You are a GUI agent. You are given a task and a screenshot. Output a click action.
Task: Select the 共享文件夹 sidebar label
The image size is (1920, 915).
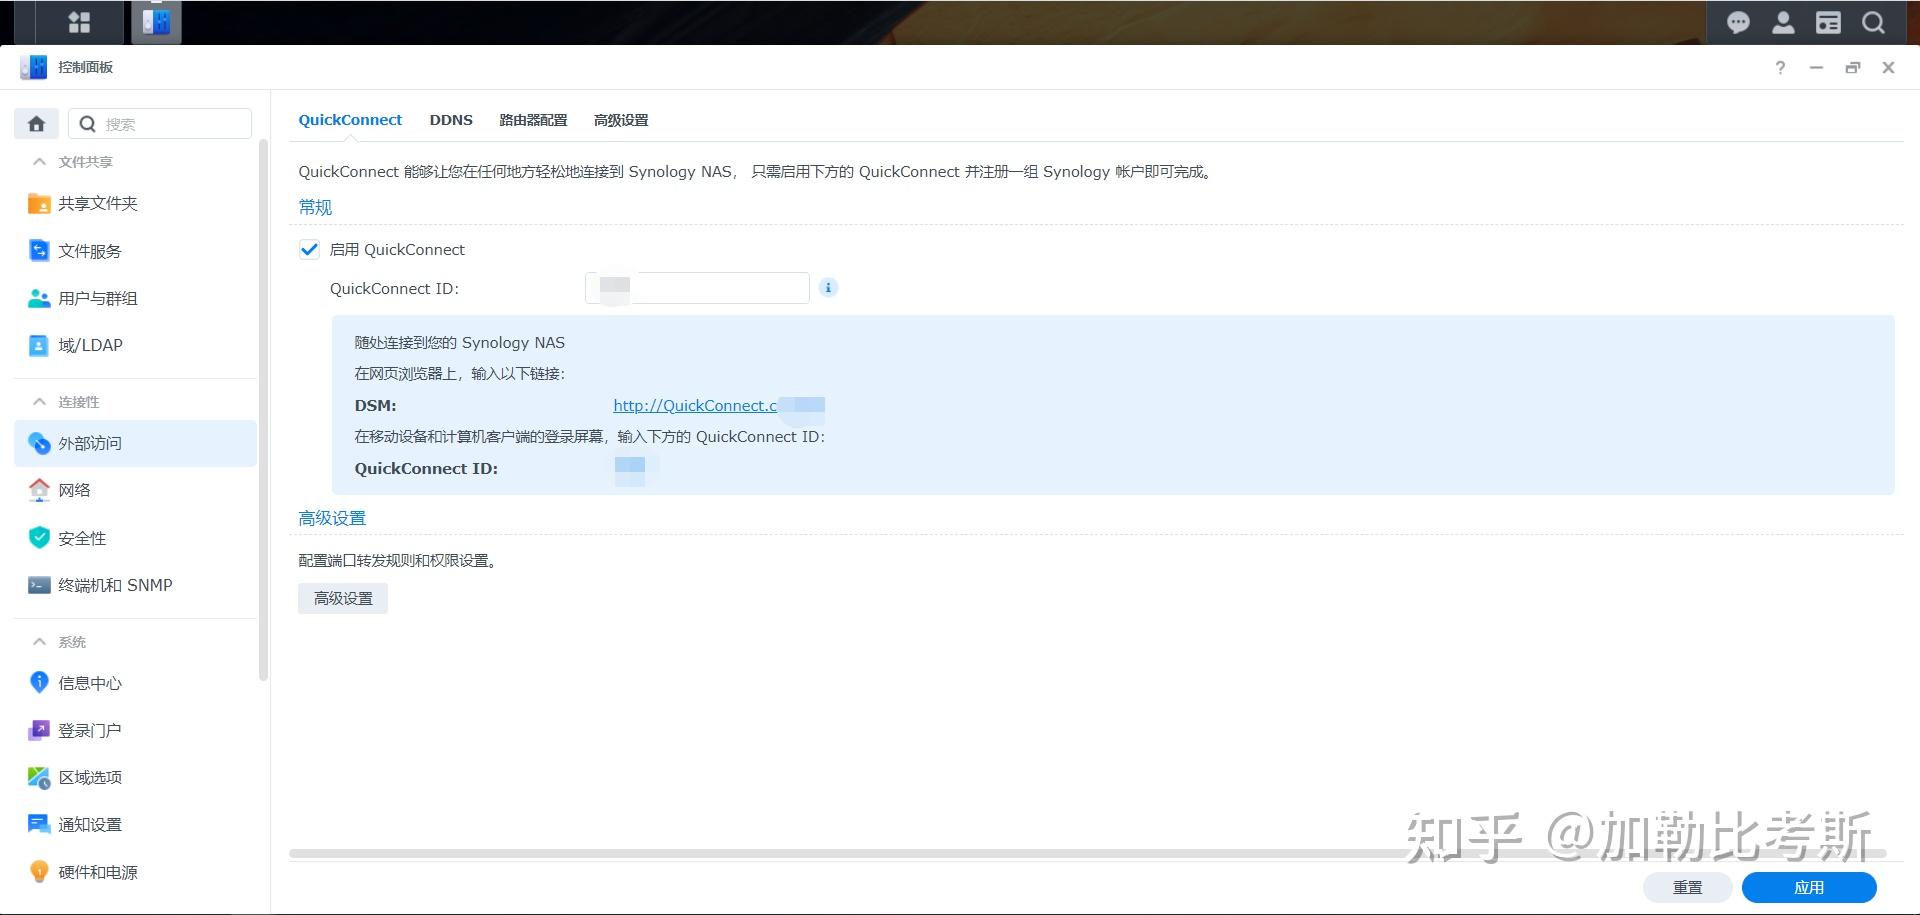[x=98, y=204]
